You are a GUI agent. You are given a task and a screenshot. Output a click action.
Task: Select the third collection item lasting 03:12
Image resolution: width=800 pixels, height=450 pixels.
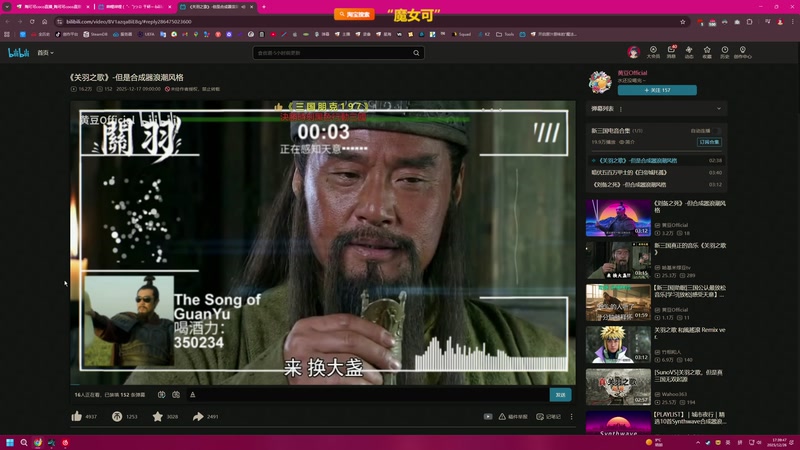[x=656, y=185]
